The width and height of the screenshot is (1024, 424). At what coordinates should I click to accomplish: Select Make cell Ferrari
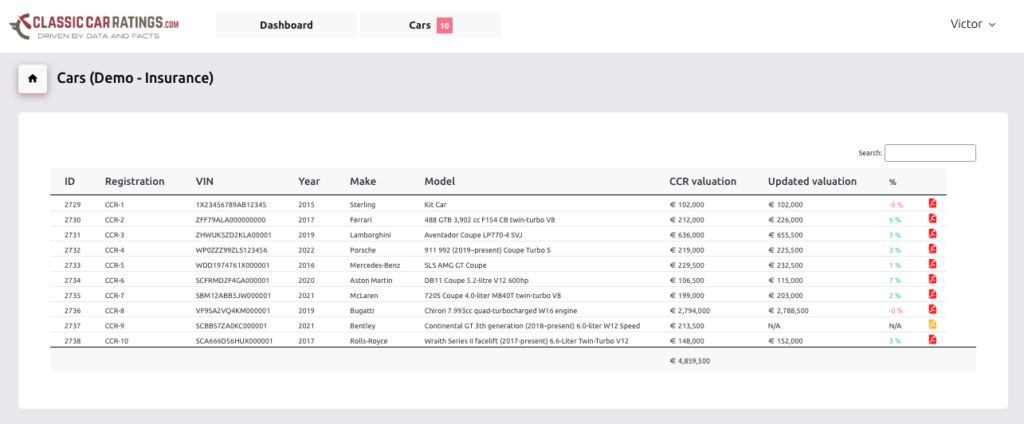(360, 220)
